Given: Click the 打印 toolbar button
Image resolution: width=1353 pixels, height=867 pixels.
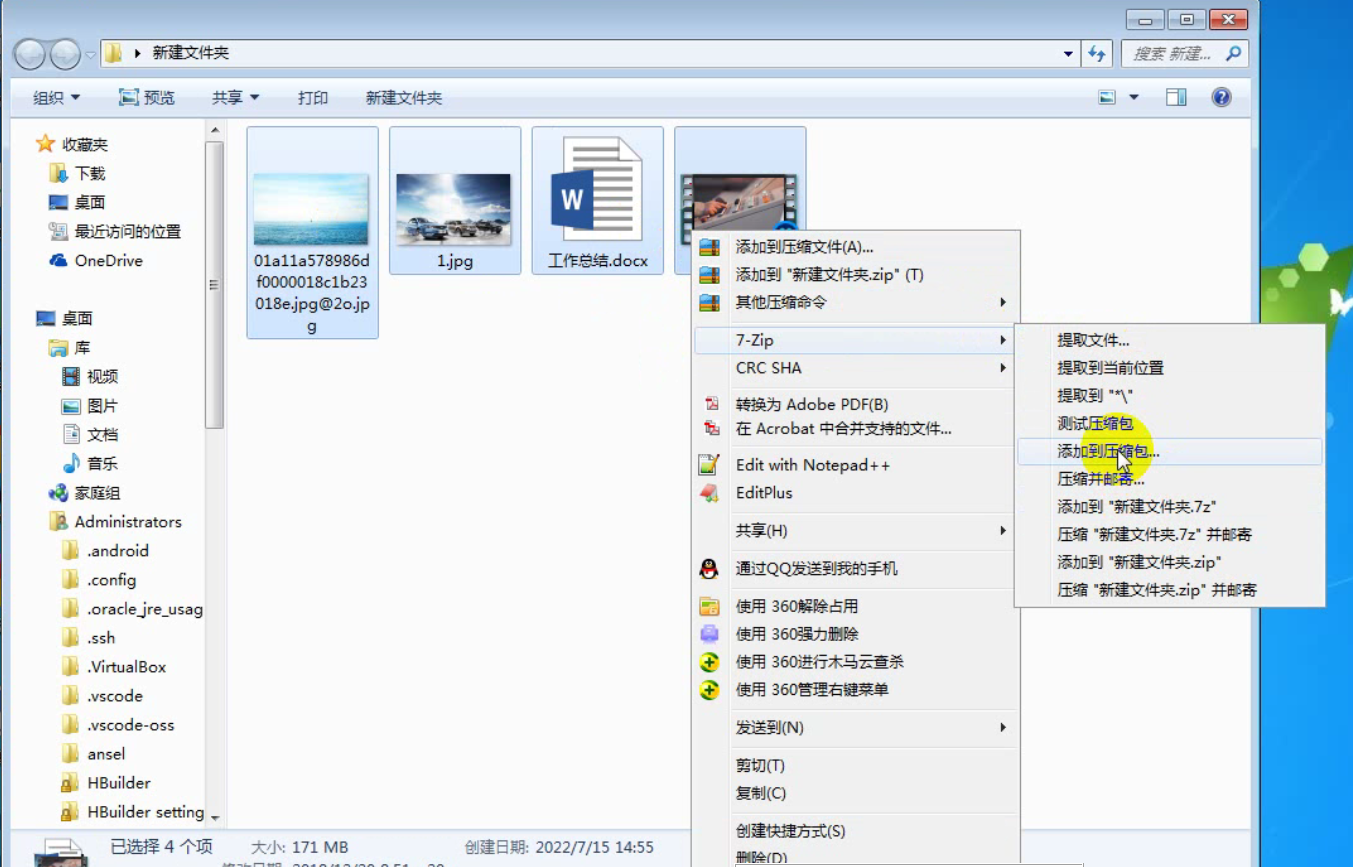Looking at the screenshot, I should coord(313,97).
